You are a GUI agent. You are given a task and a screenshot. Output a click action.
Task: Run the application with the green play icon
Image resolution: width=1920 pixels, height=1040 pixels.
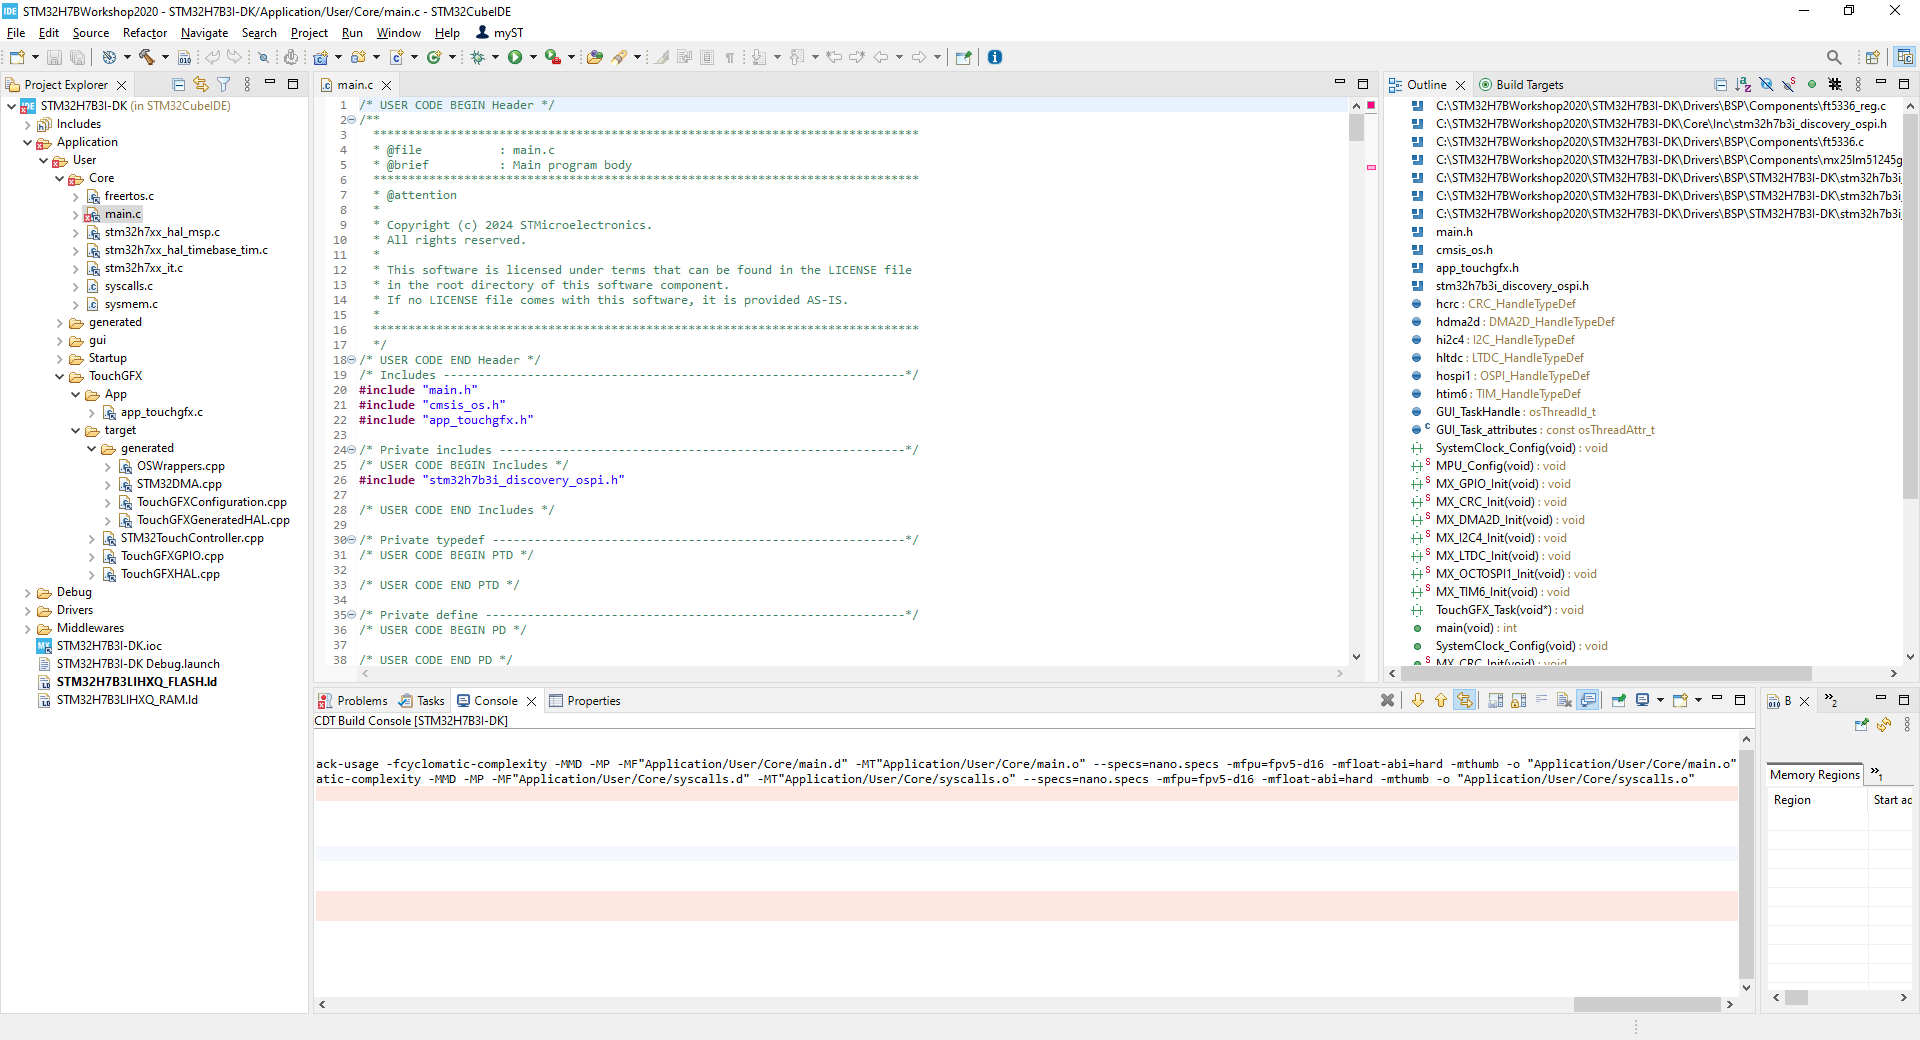pos(516,57)
